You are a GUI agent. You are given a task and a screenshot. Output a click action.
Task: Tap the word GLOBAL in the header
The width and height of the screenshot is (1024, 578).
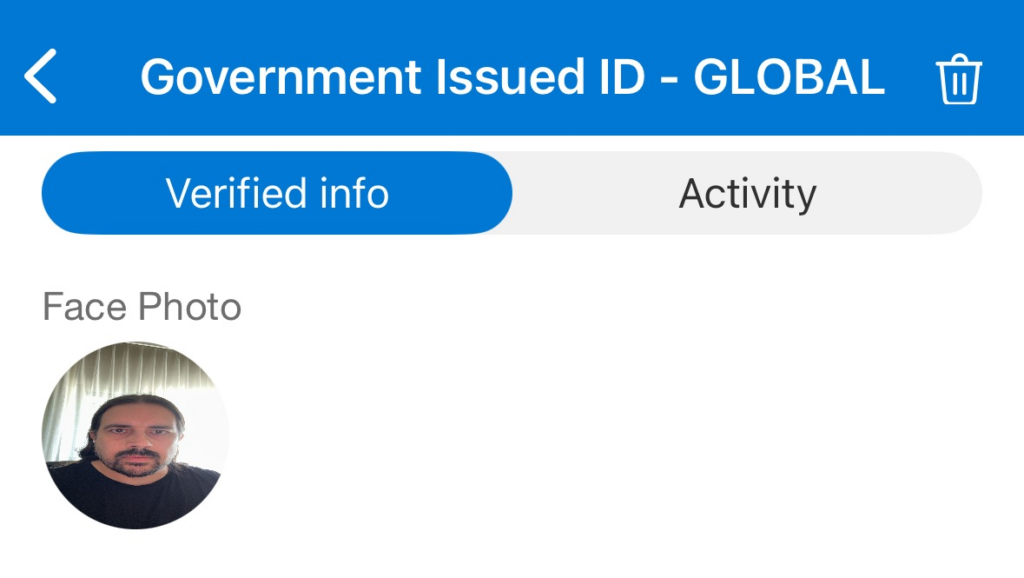789,77
